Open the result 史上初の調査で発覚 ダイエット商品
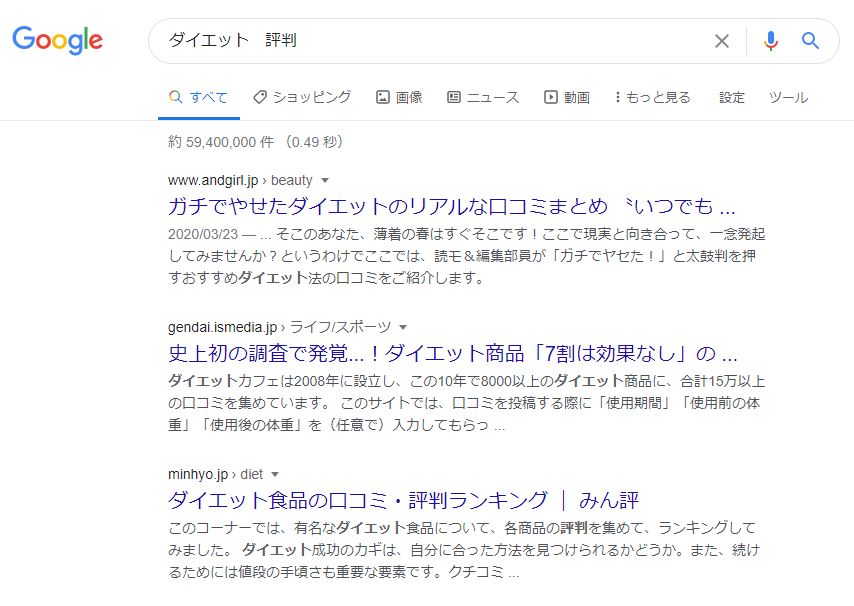Screen dimensions: 854x606 (x=453, y=353)
